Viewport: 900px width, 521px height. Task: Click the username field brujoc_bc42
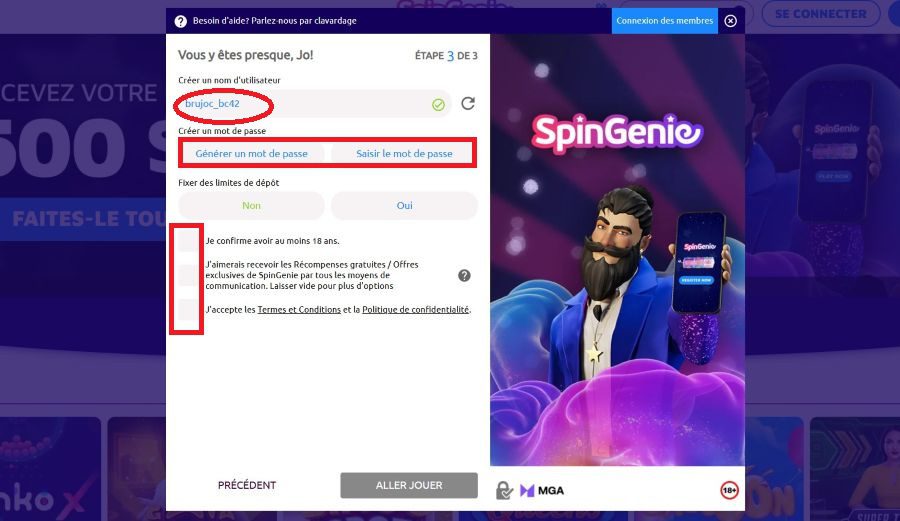click(x=315, y=104)
